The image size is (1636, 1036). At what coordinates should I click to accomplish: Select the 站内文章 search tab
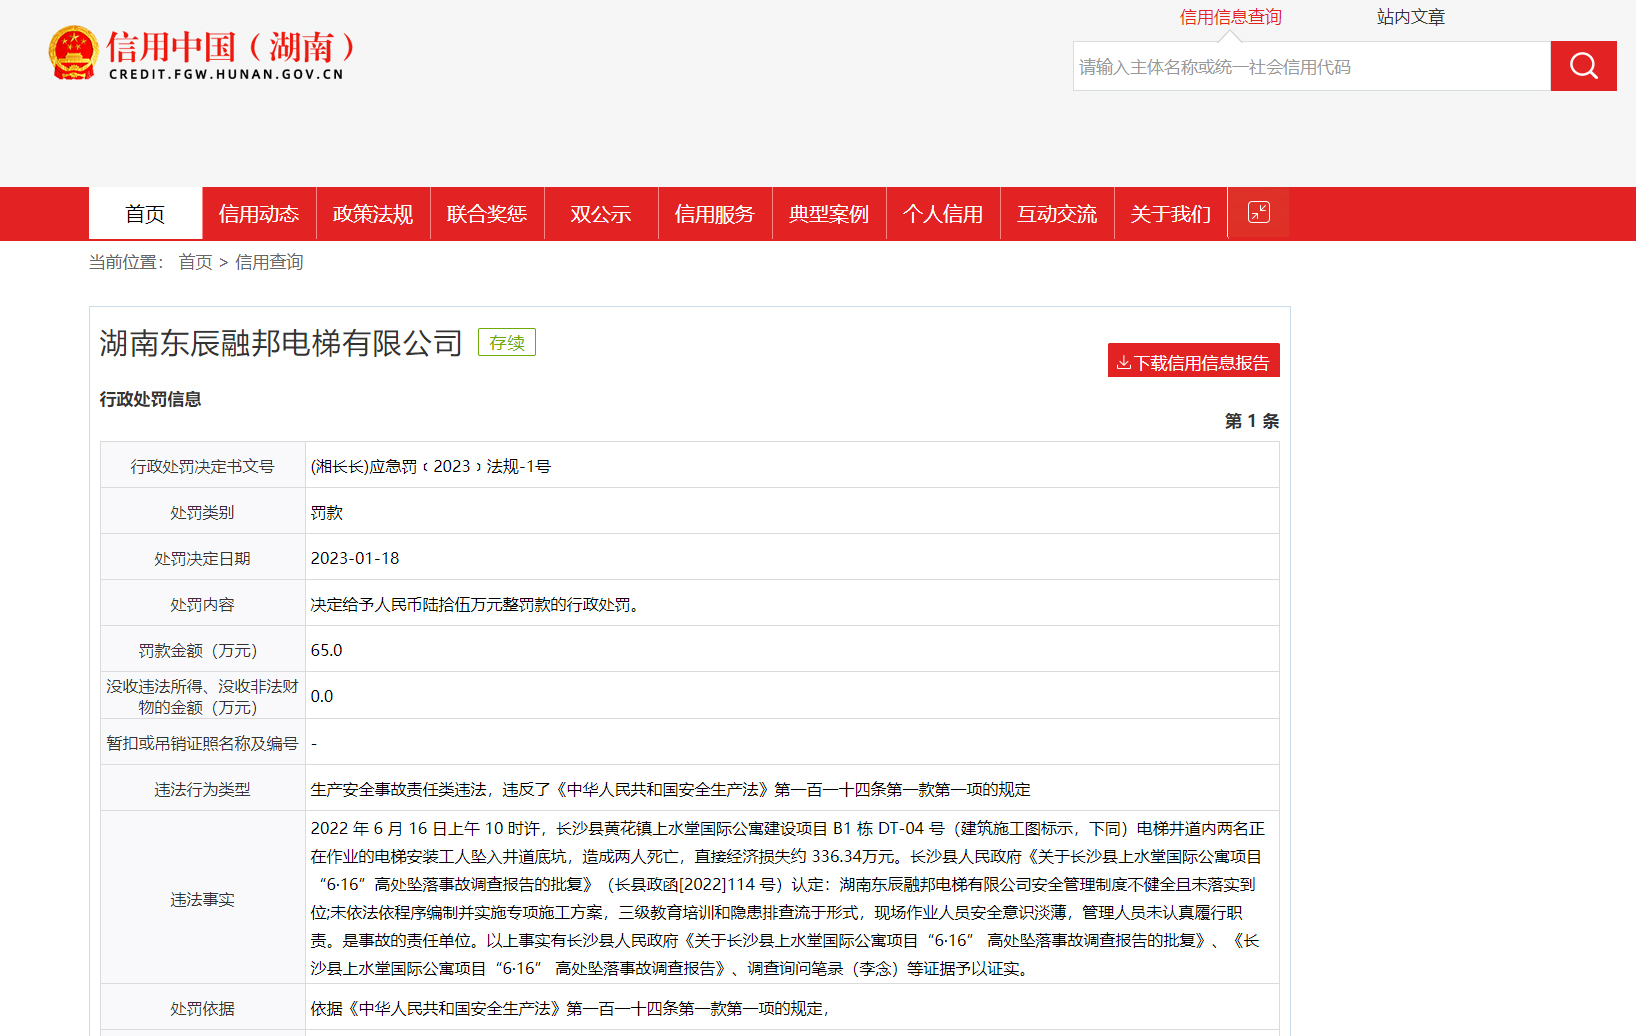point(1410,17)
